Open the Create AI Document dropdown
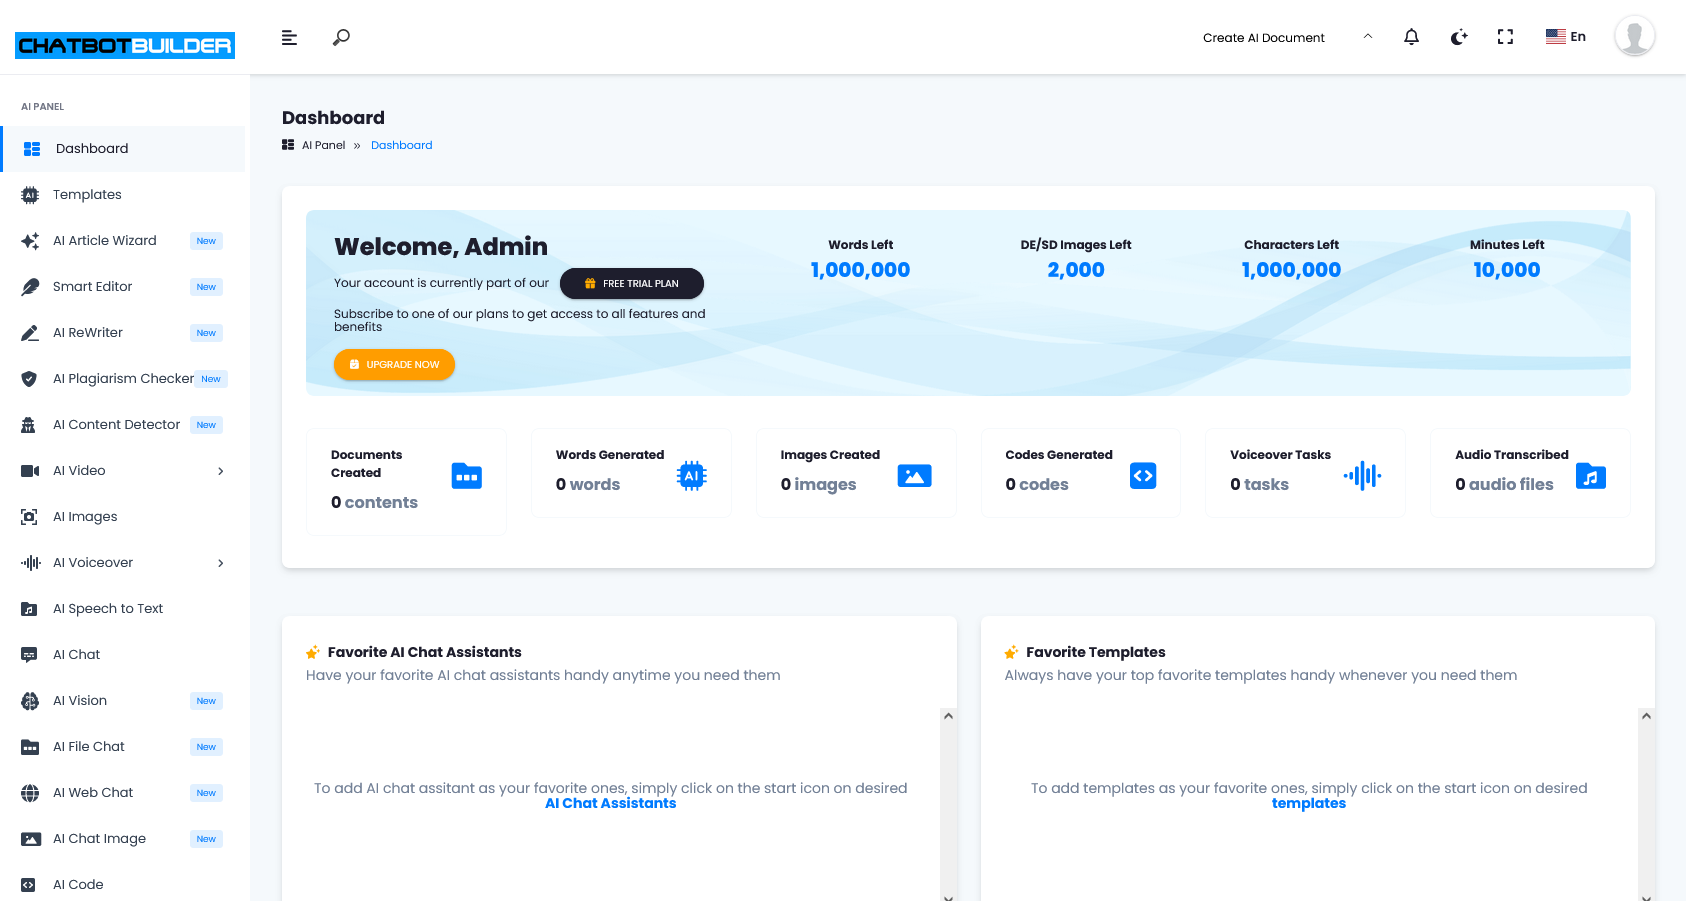Viewport: 1686px width, 901px height. (1264, 37)
